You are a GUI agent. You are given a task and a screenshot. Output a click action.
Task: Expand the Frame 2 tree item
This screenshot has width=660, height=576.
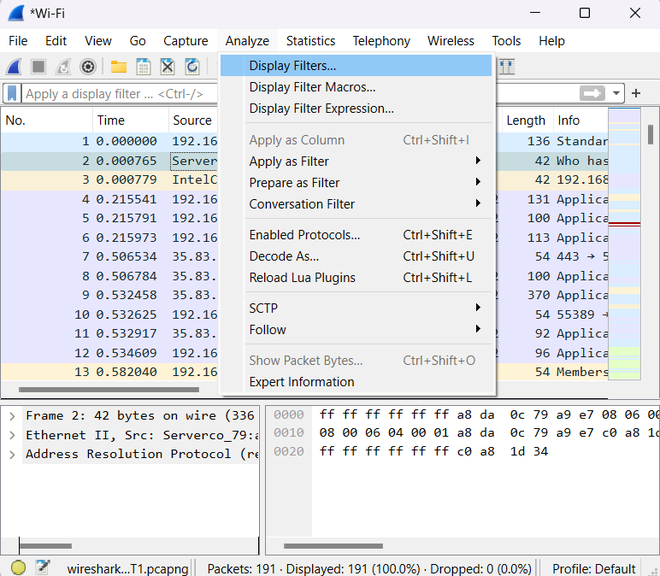11,416
